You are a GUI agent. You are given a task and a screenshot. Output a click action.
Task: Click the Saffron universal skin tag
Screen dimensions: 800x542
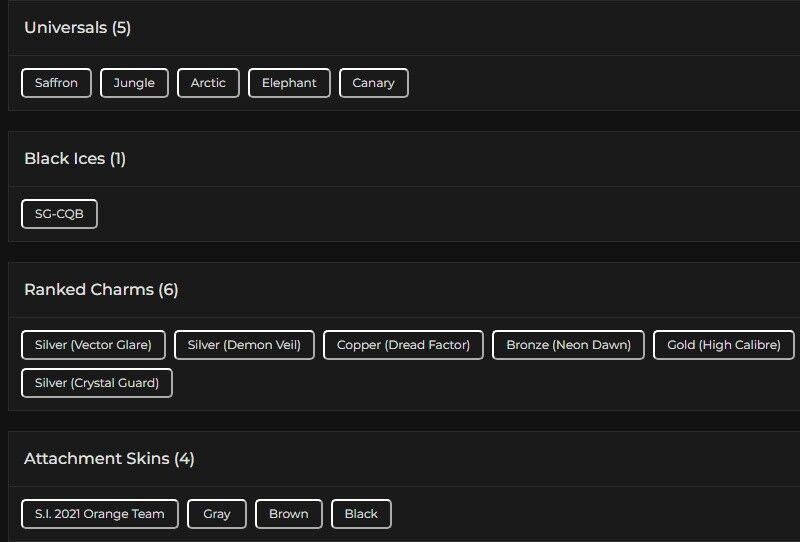pyautogui.click(x=56, y=83)
